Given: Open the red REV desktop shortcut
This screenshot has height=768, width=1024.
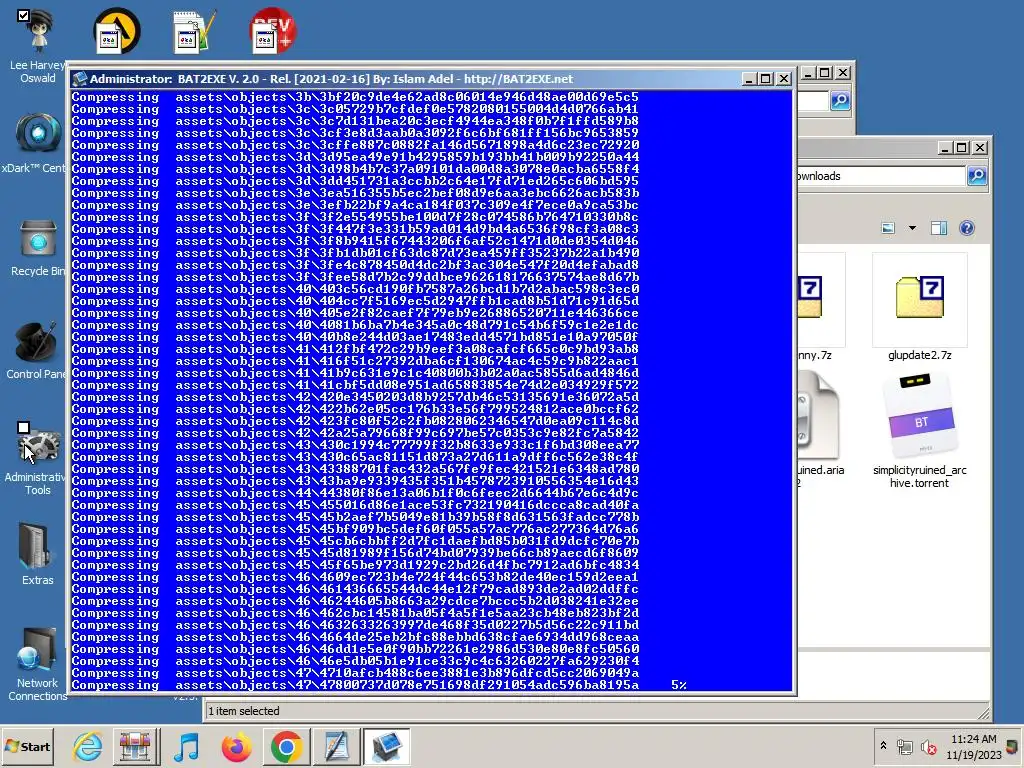Looking at the screenshot, I should [x=272, y=31].
